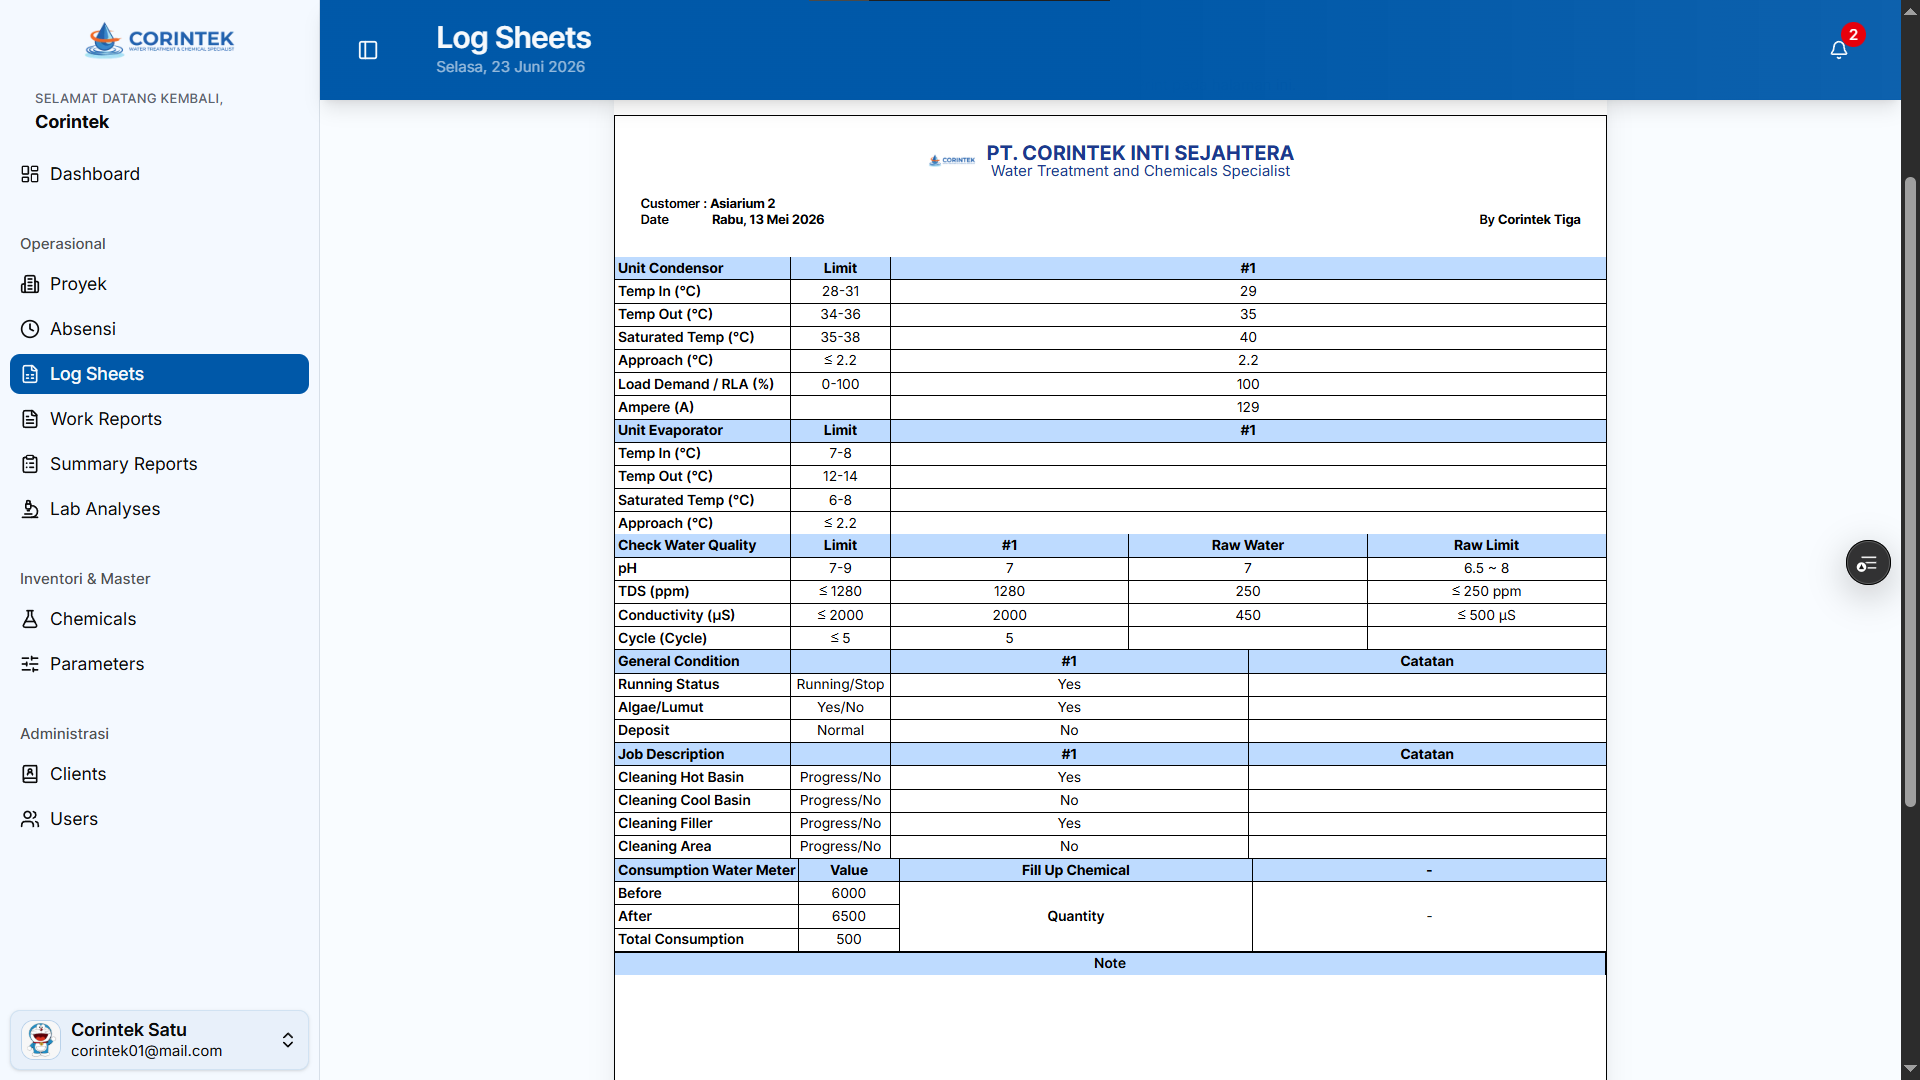Click By Corintek Tiga text
Image resolution: width=1920 pixels, height=1080 pixels.
(1530, 219)
